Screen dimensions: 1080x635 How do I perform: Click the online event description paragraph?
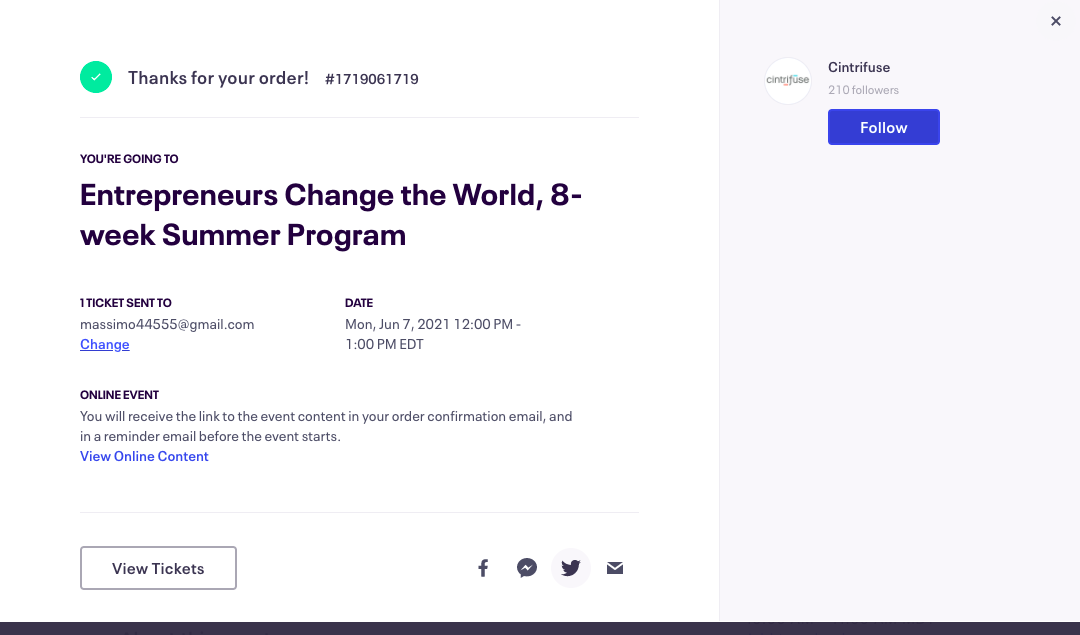[326, 426]
